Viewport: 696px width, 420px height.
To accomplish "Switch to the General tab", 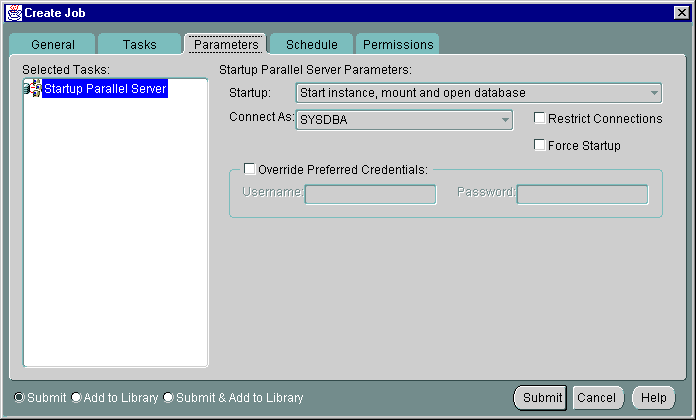I will (53, 45).
